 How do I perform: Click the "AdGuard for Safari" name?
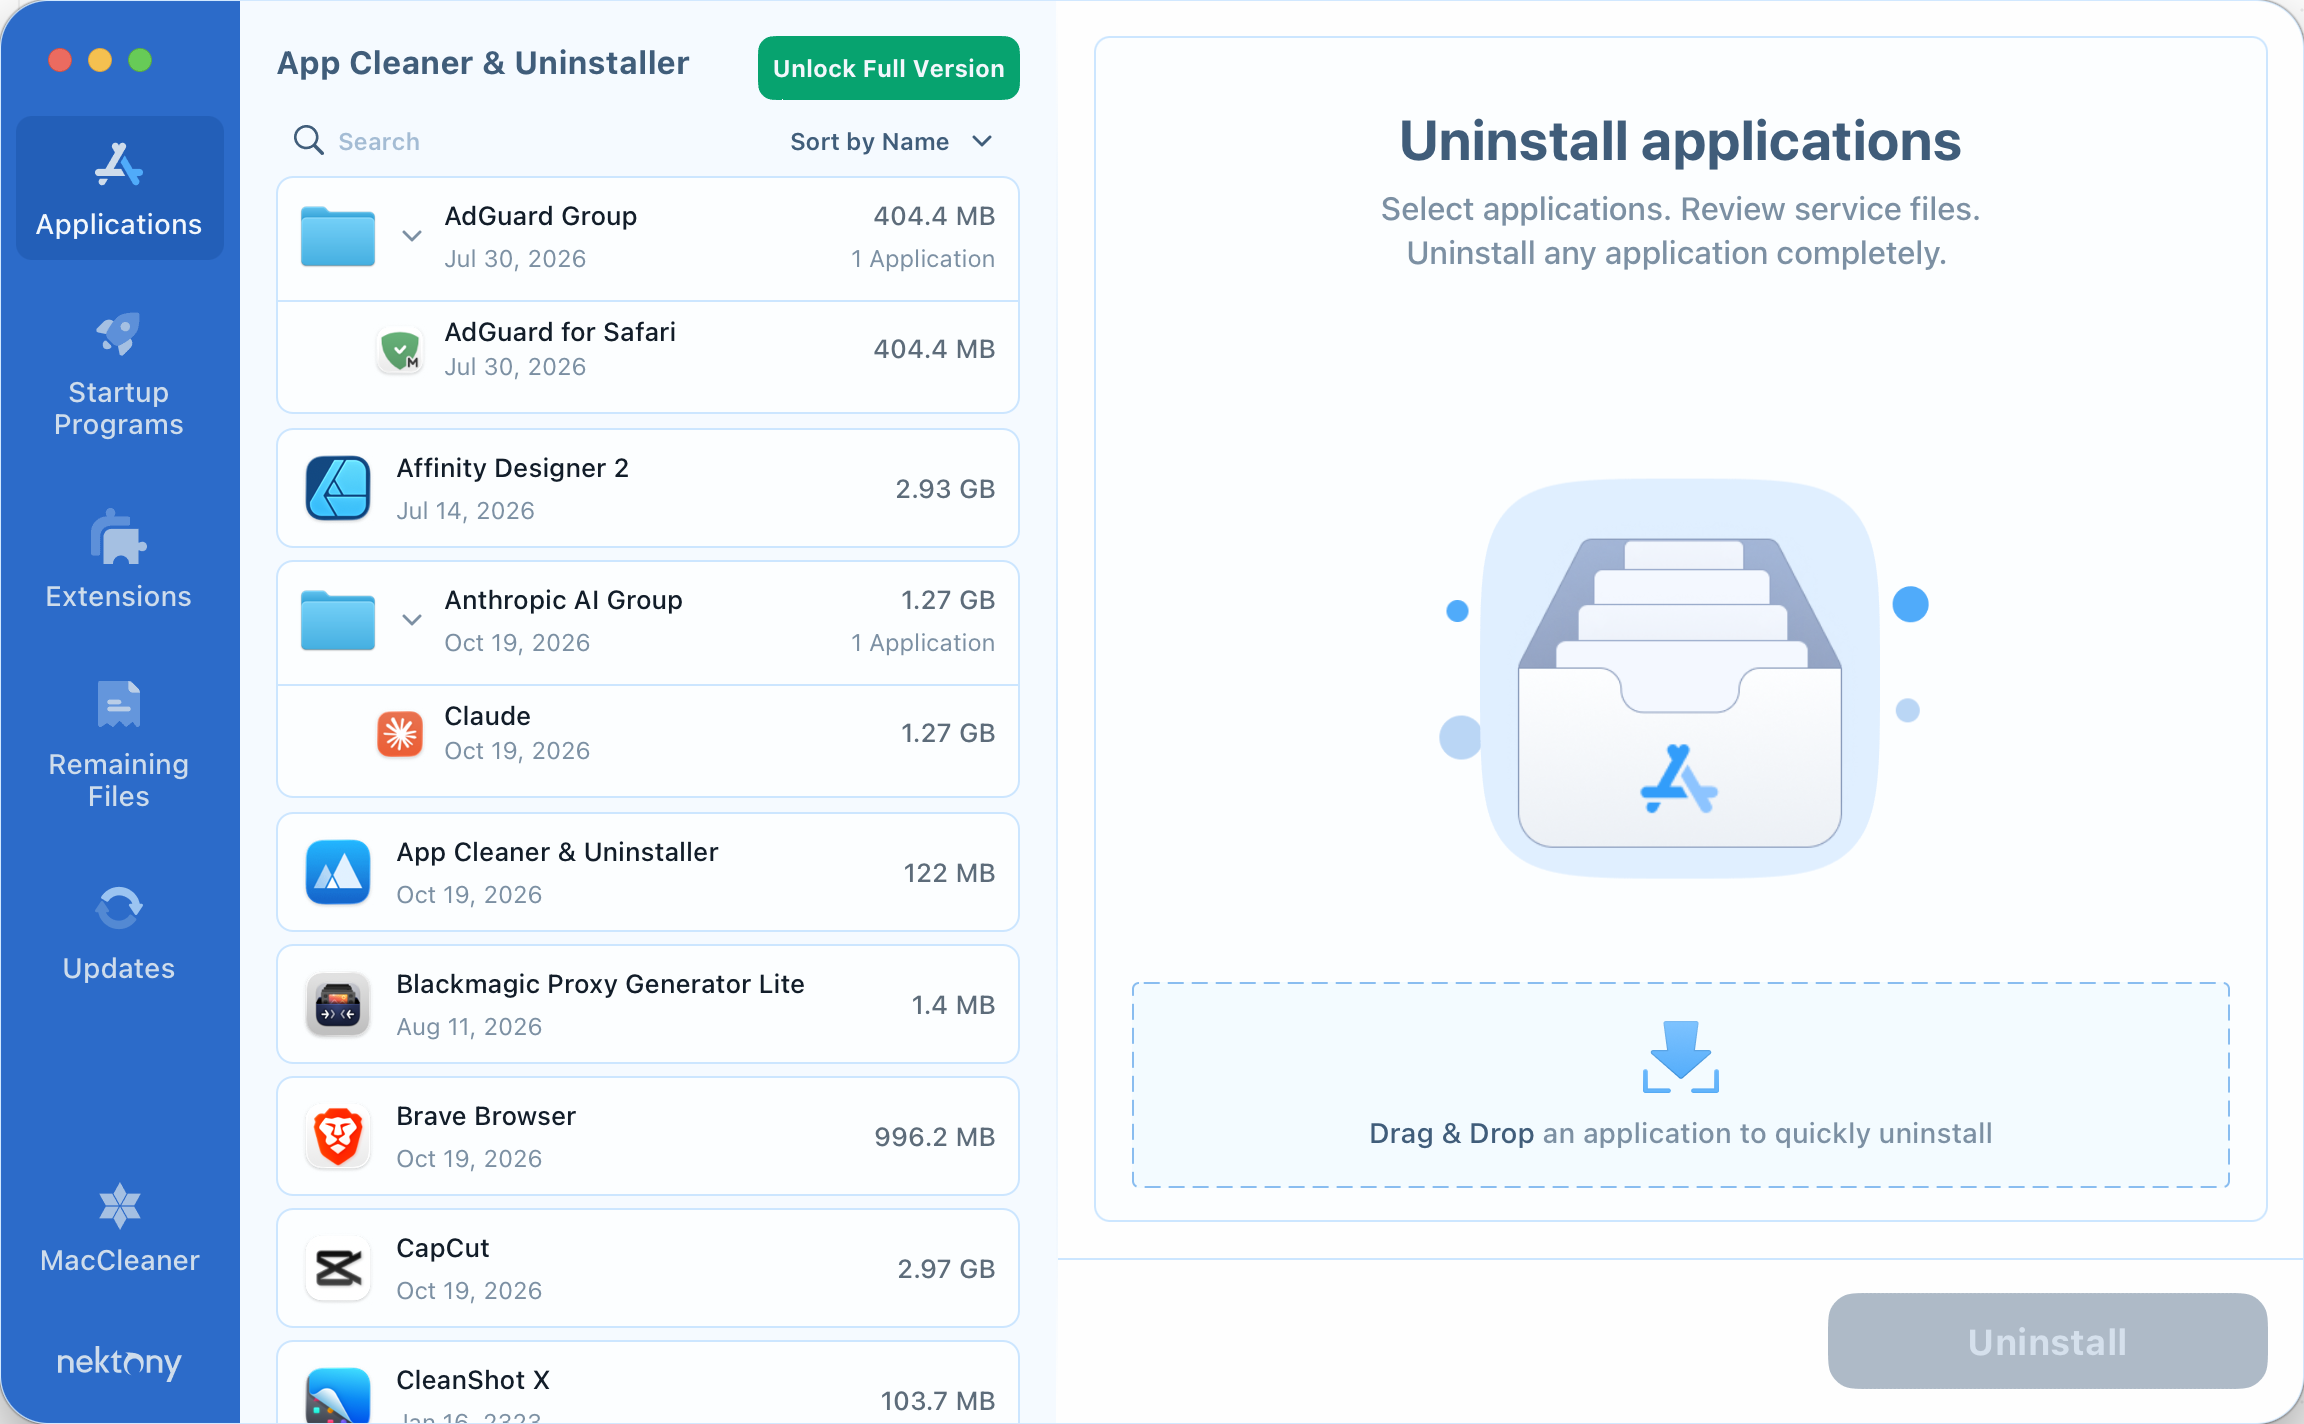(x=560, y=332)
